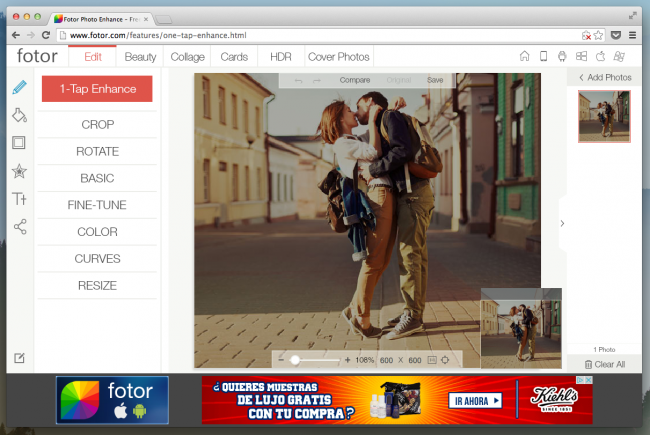Viewport: 650px width, 435px height.
Task: Click the mobile phone icon in header
Action: [543, 56]
